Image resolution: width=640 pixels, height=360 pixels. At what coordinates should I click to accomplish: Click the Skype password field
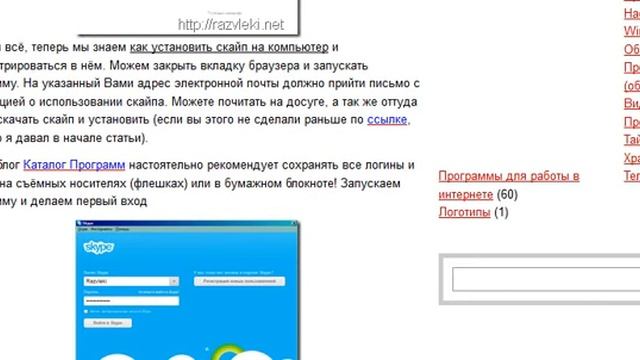131,301
